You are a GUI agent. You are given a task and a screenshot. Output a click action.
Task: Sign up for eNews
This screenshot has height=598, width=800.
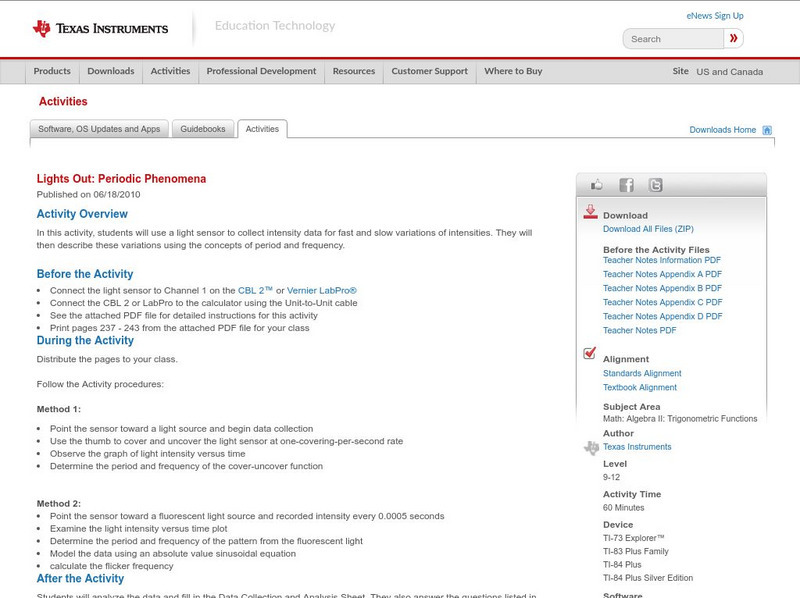coord(714,15)
